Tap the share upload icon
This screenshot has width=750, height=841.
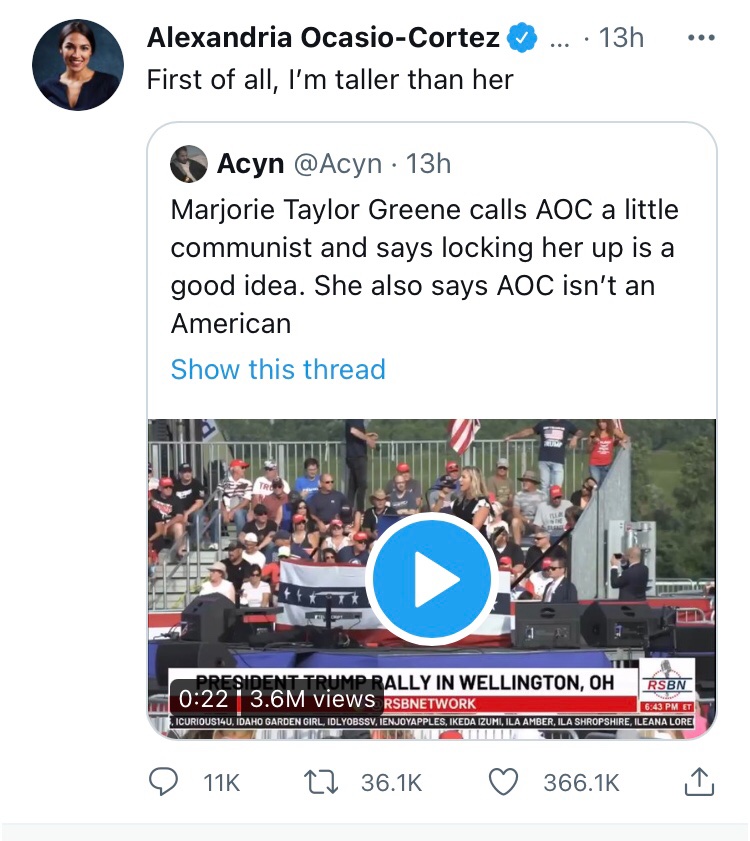click(x=698, y=782)
